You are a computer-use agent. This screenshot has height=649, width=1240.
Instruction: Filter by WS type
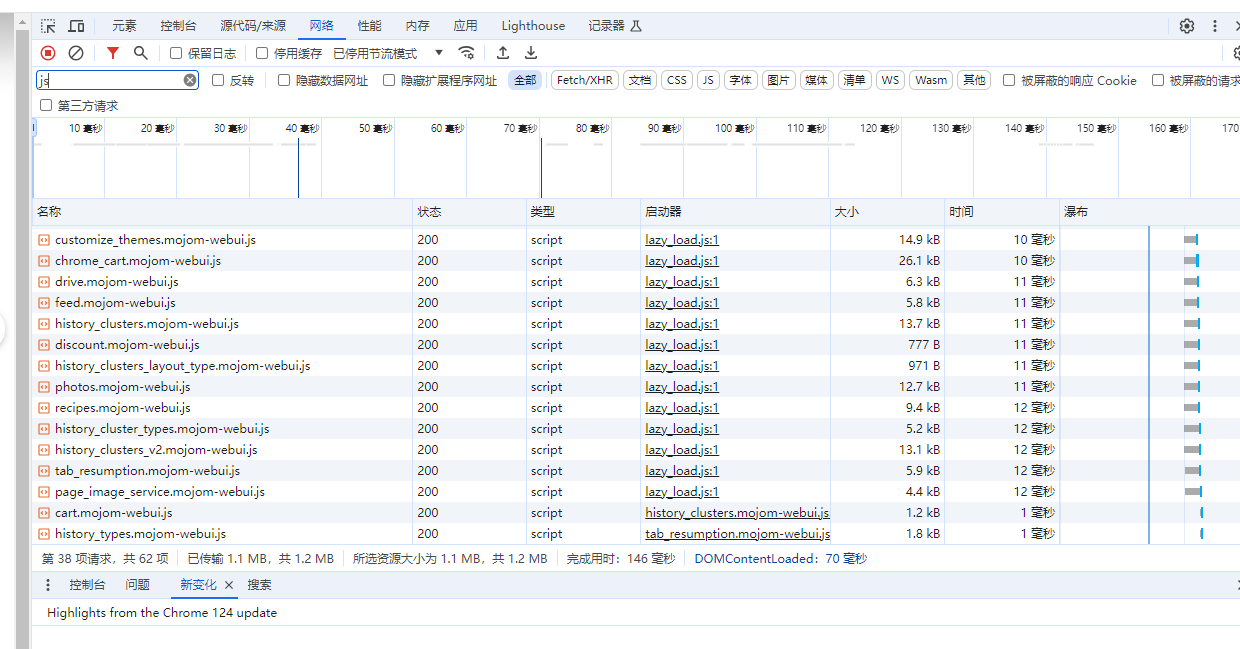pyautogui.click(x=890, y=80)
